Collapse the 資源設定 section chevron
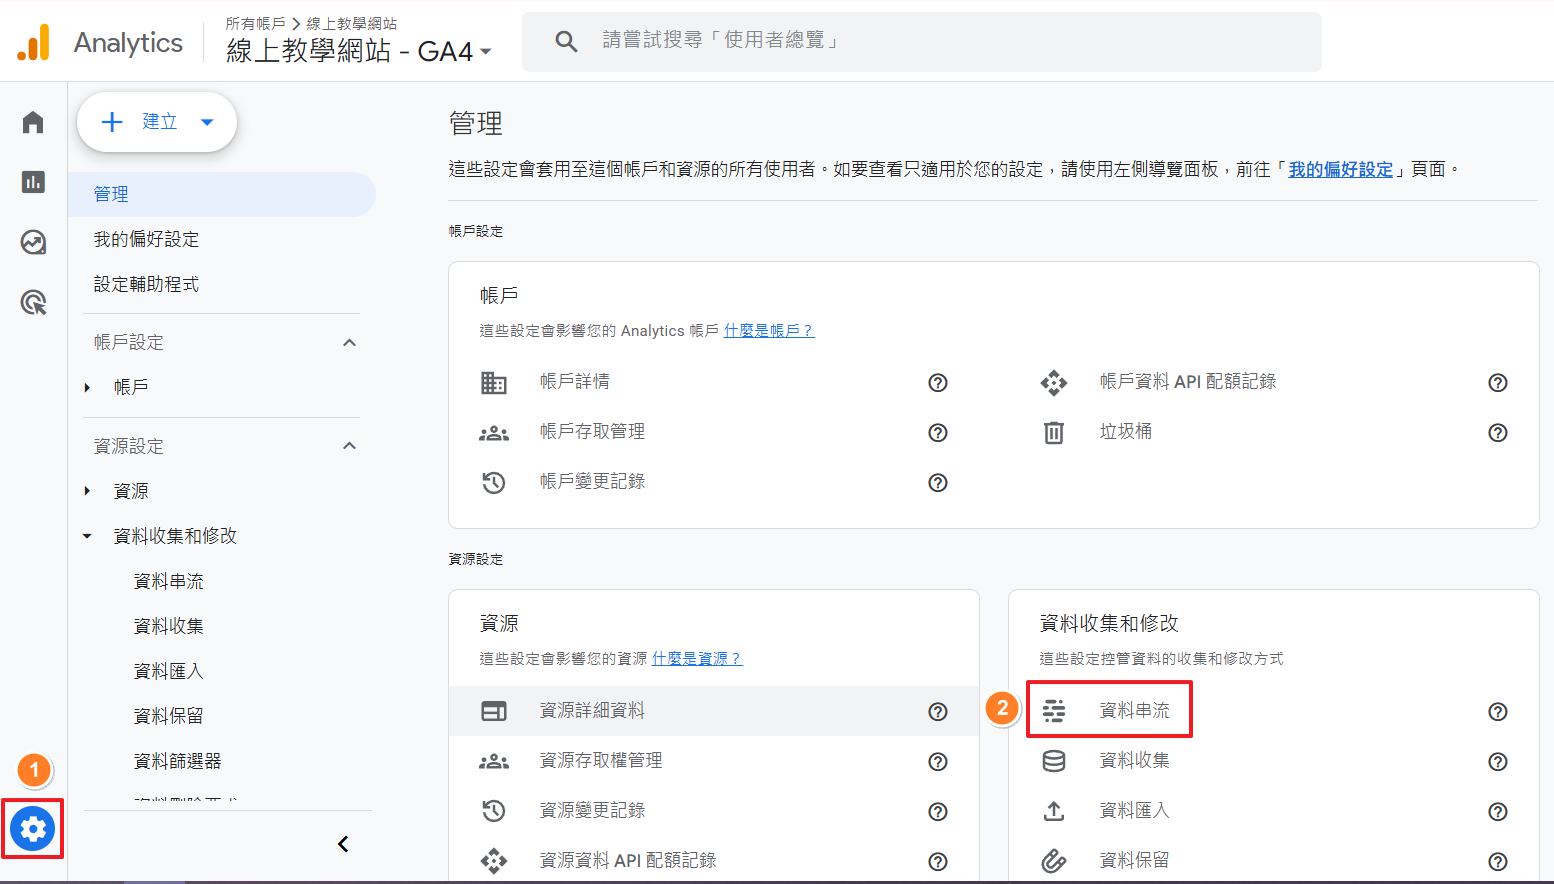The height and width of the screenshot is (884, 1554). (349, 446)
